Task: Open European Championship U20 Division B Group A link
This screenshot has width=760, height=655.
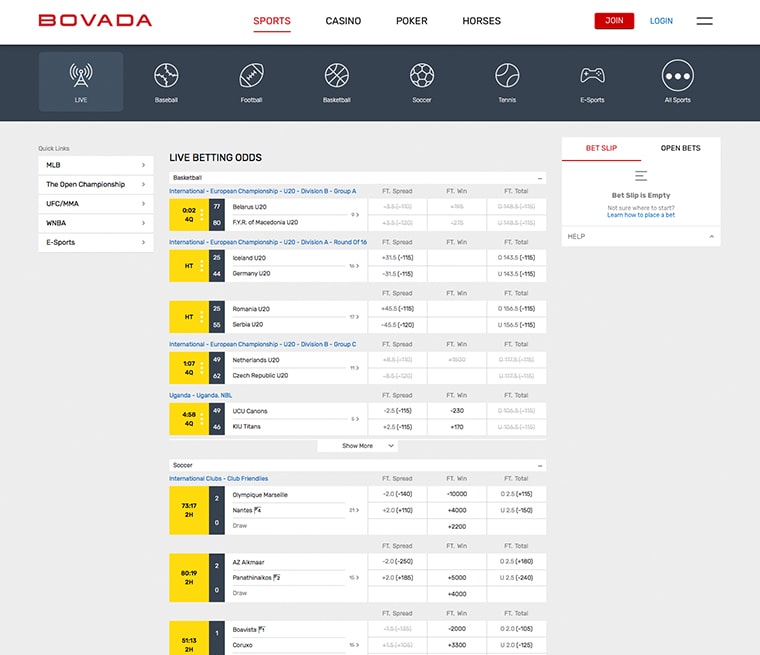Action: click(262, 191)
